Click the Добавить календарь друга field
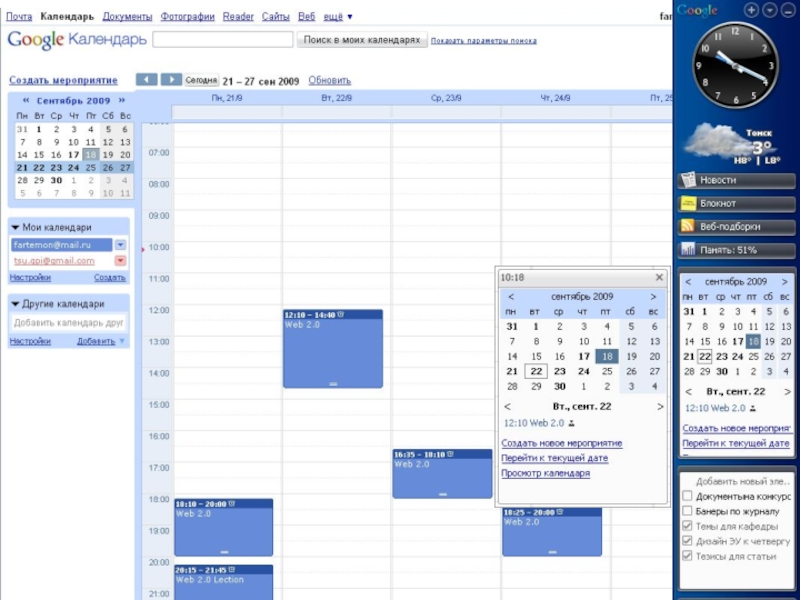This screenshot has height=600, width=800. (x=68, y=322)
